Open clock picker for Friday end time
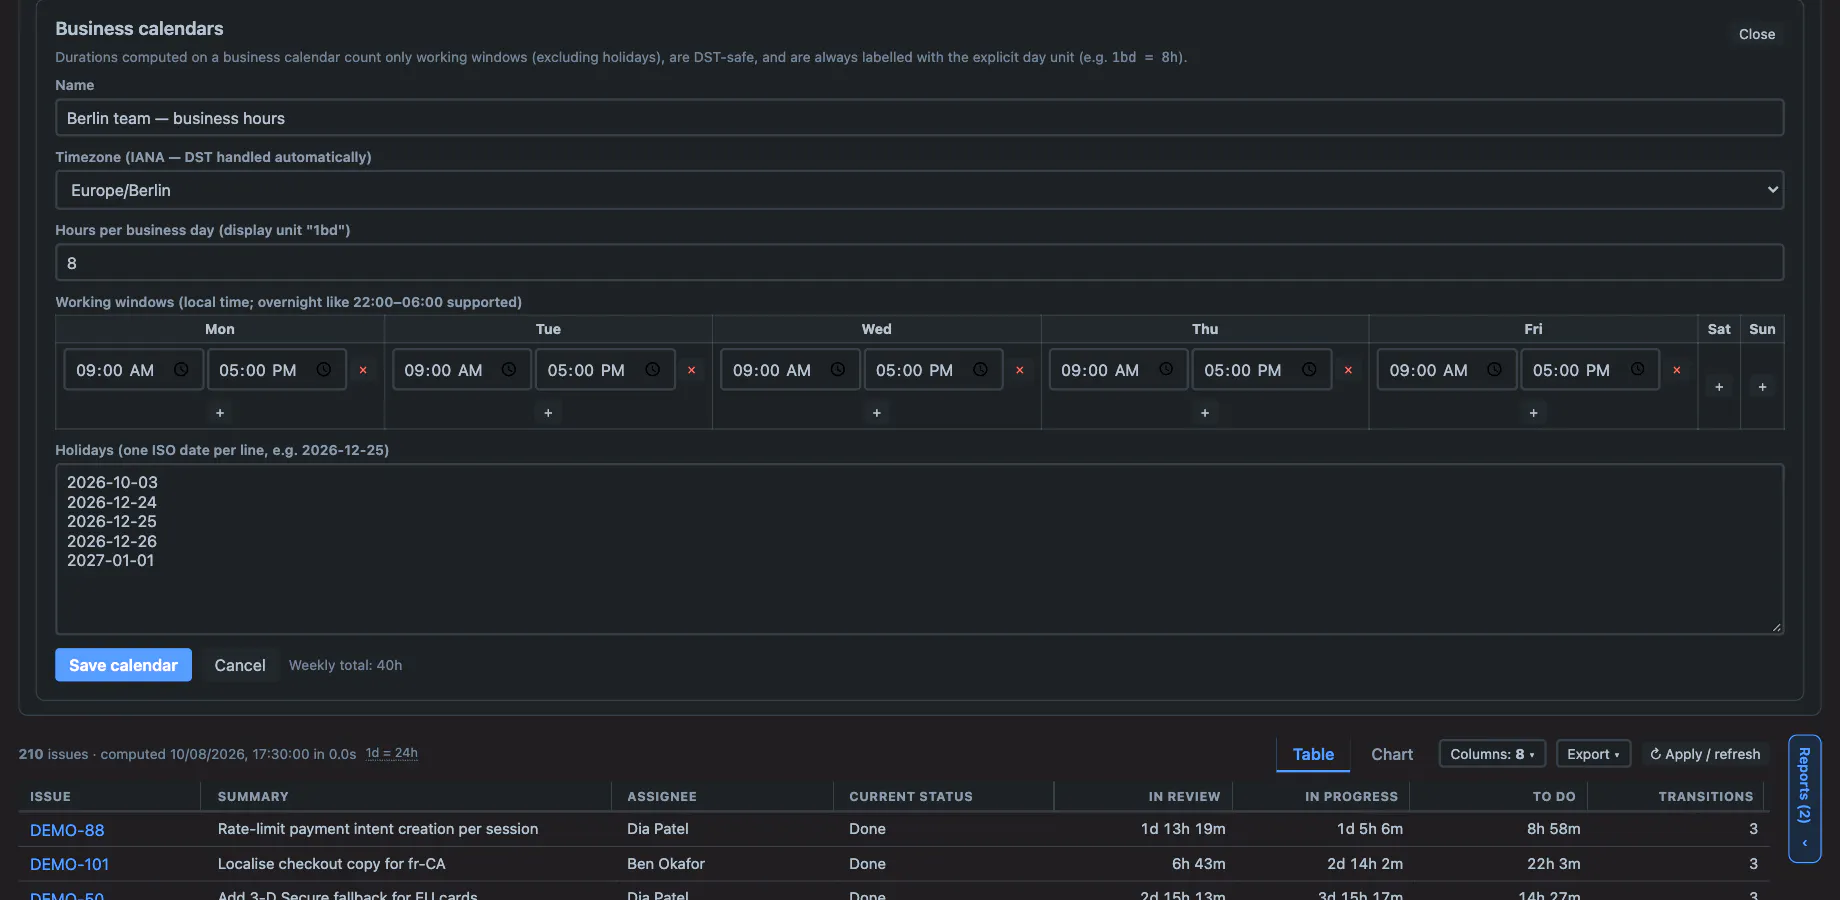Viewport: 1840px width, 900px height. (x=1638, y=370)
